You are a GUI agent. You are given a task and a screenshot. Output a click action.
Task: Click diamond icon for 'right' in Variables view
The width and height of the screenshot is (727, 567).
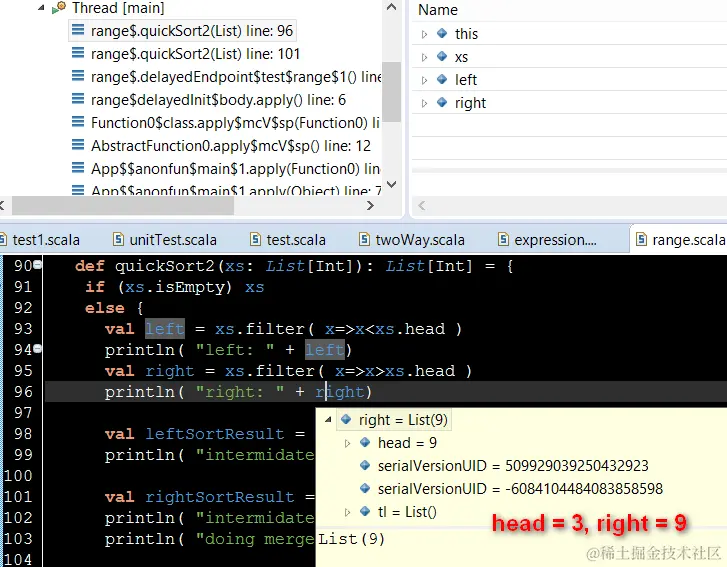(442, 102)
